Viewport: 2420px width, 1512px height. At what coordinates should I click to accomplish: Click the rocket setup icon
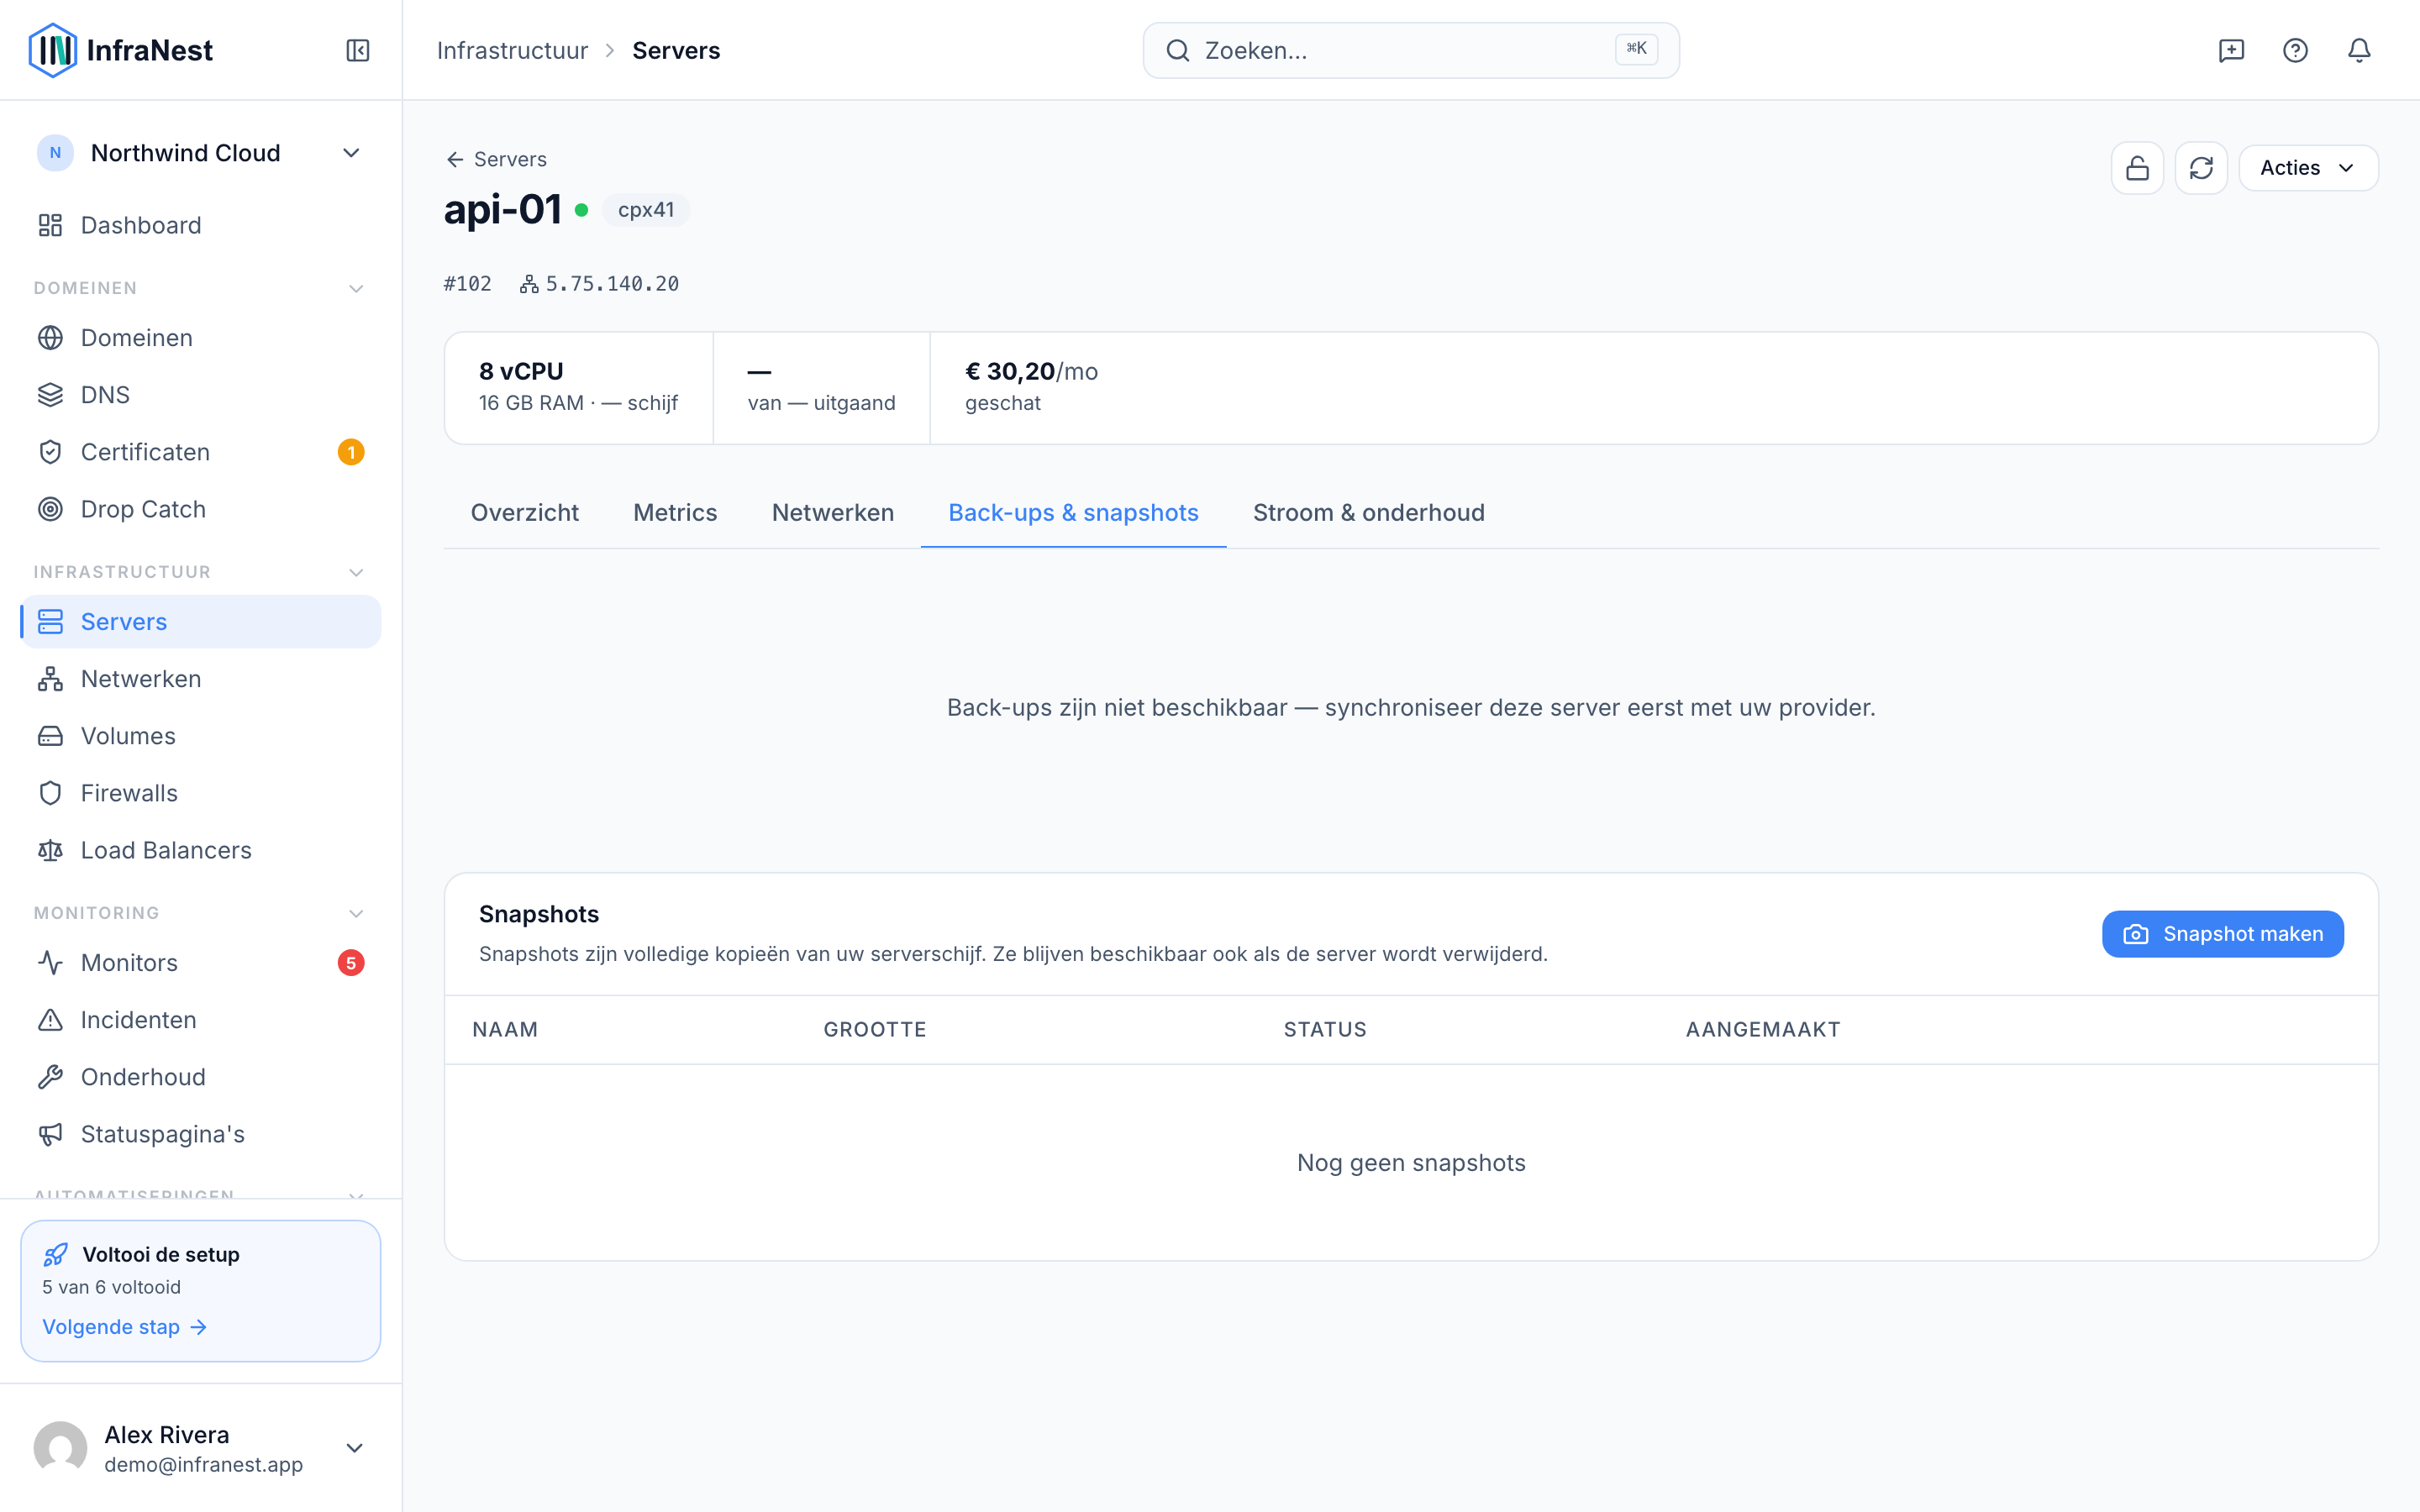pos(56,1254)
